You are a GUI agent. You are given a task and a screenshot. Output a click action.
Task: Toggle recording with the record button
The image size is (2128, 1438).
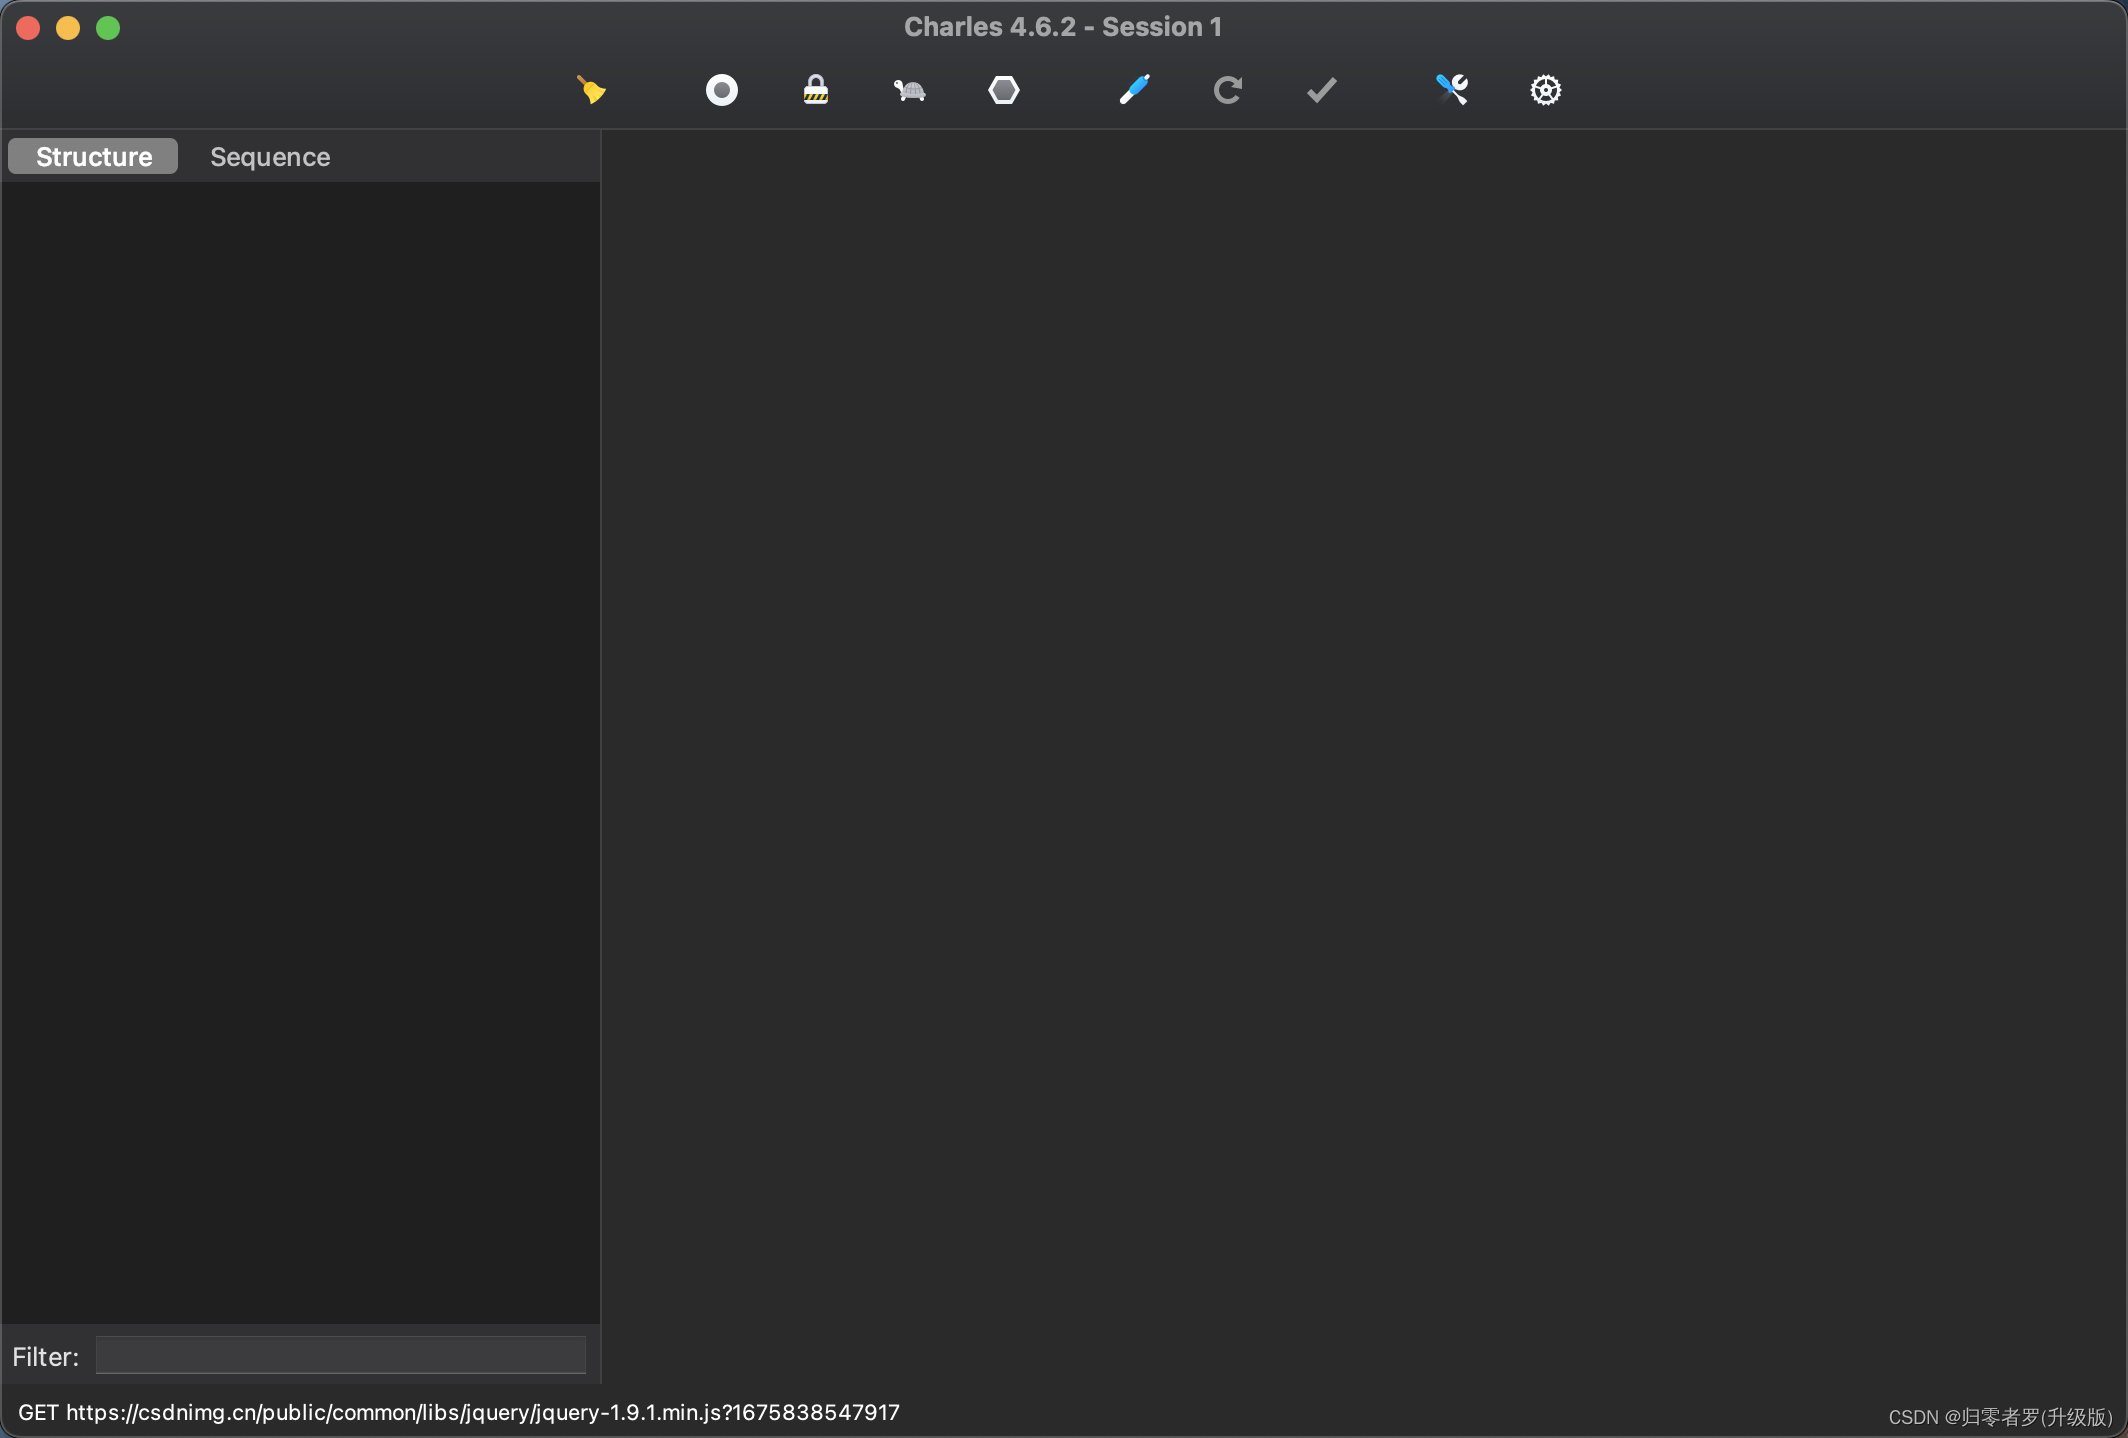point(721,90)
